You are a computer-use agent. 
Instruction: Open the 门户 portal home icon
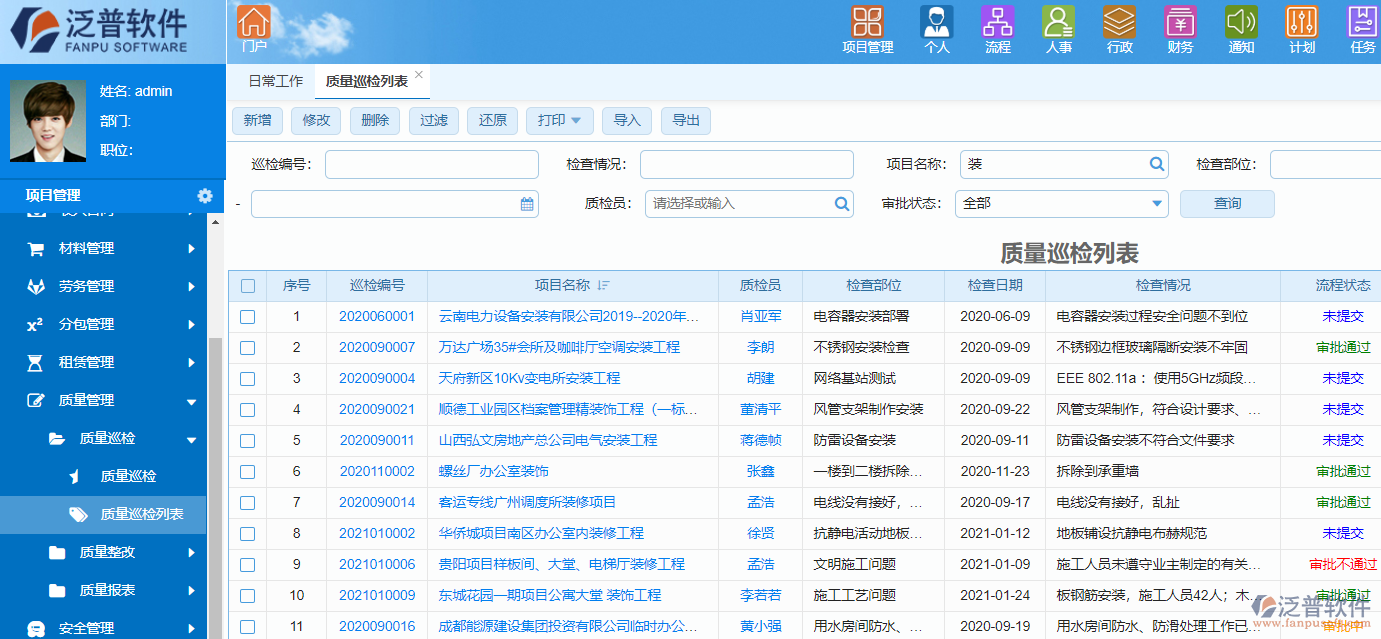pyautogui.click(x=254, y=22)
